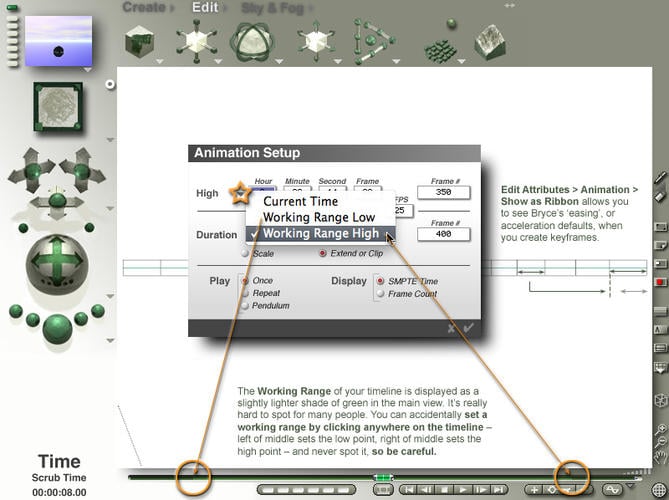The height and width of the screenshot is (500, 669).
Task: Jump to last frame of animation
Action: pos(498,490)
